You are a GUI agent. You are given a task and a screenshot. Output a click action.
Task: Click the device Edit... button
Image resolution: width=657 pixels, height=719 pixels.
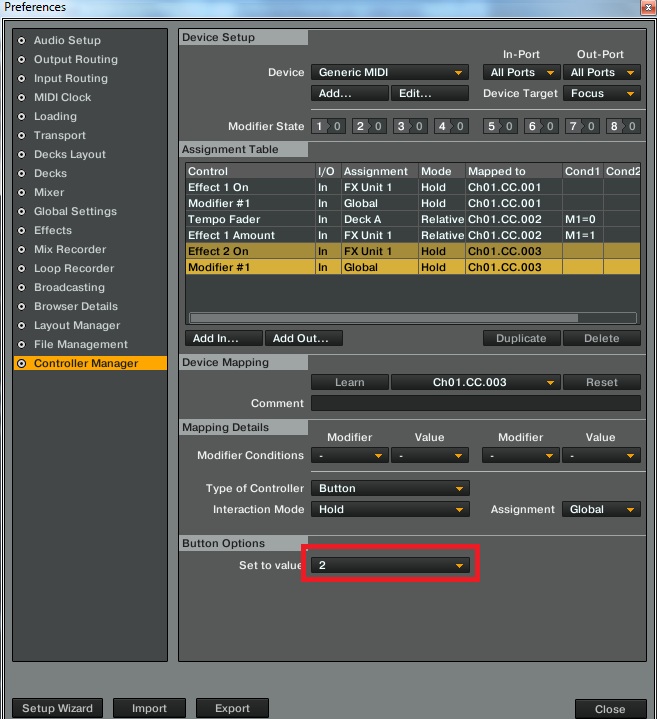pos(430,94)
